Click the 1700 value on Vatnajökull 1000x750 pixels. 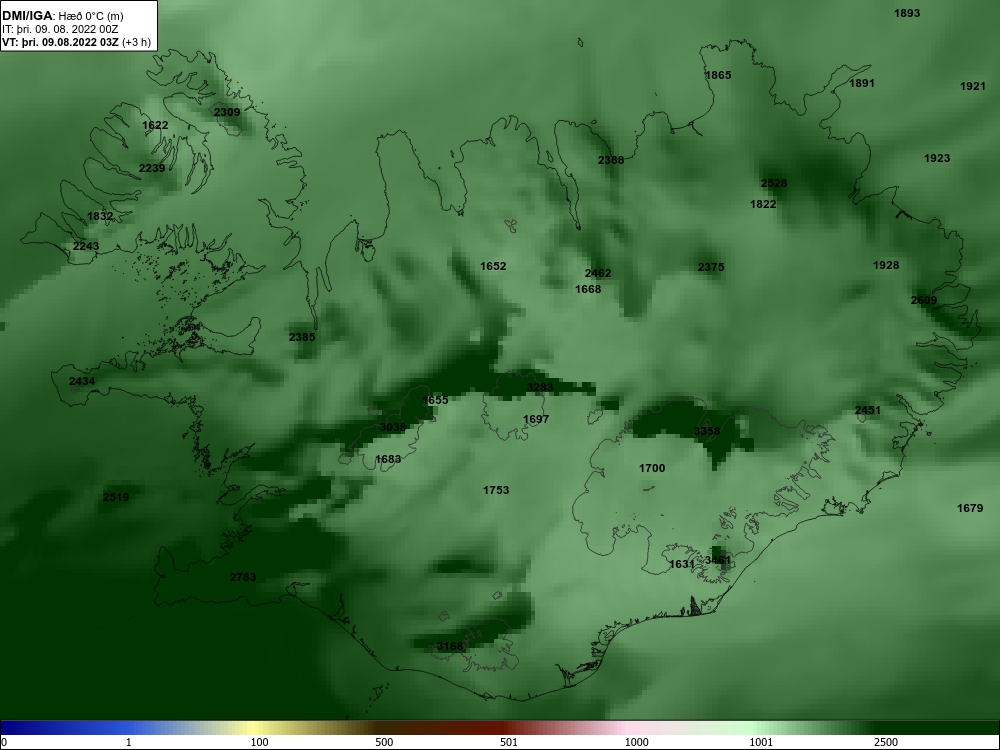[x=652, y=468]
